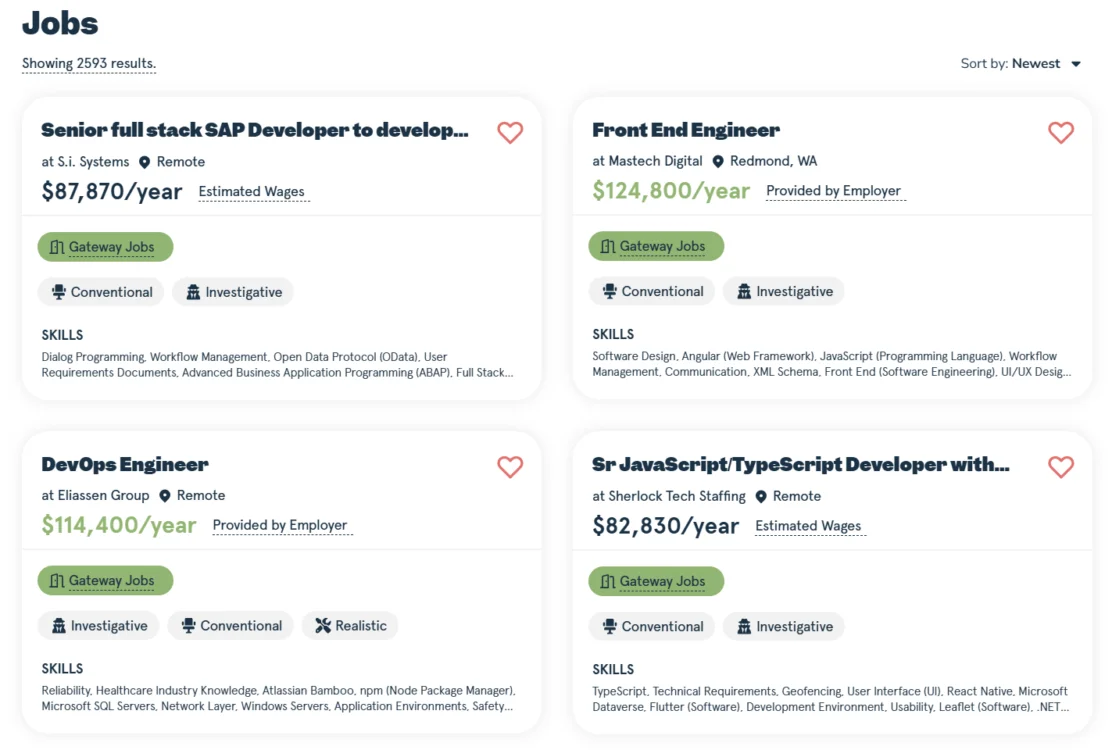1112x750 pixels.
Task: Click skills text starting 'TypeScript, Technical Requirements'
Action: pos(830,699)
